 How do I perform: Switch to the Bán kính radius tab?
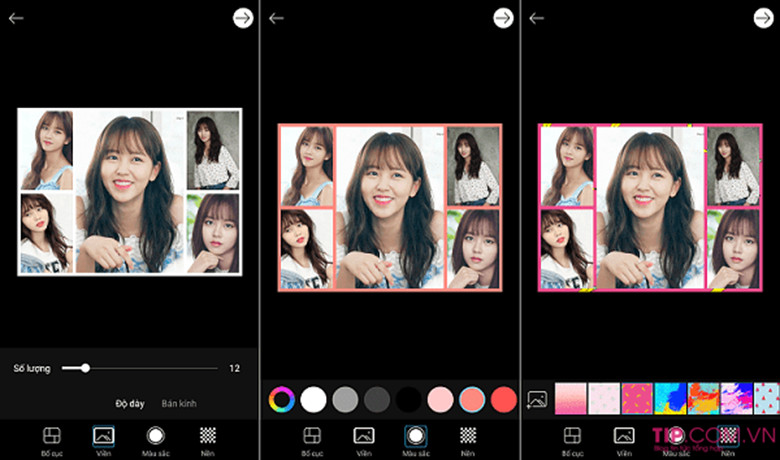click(x=179, y=403)
